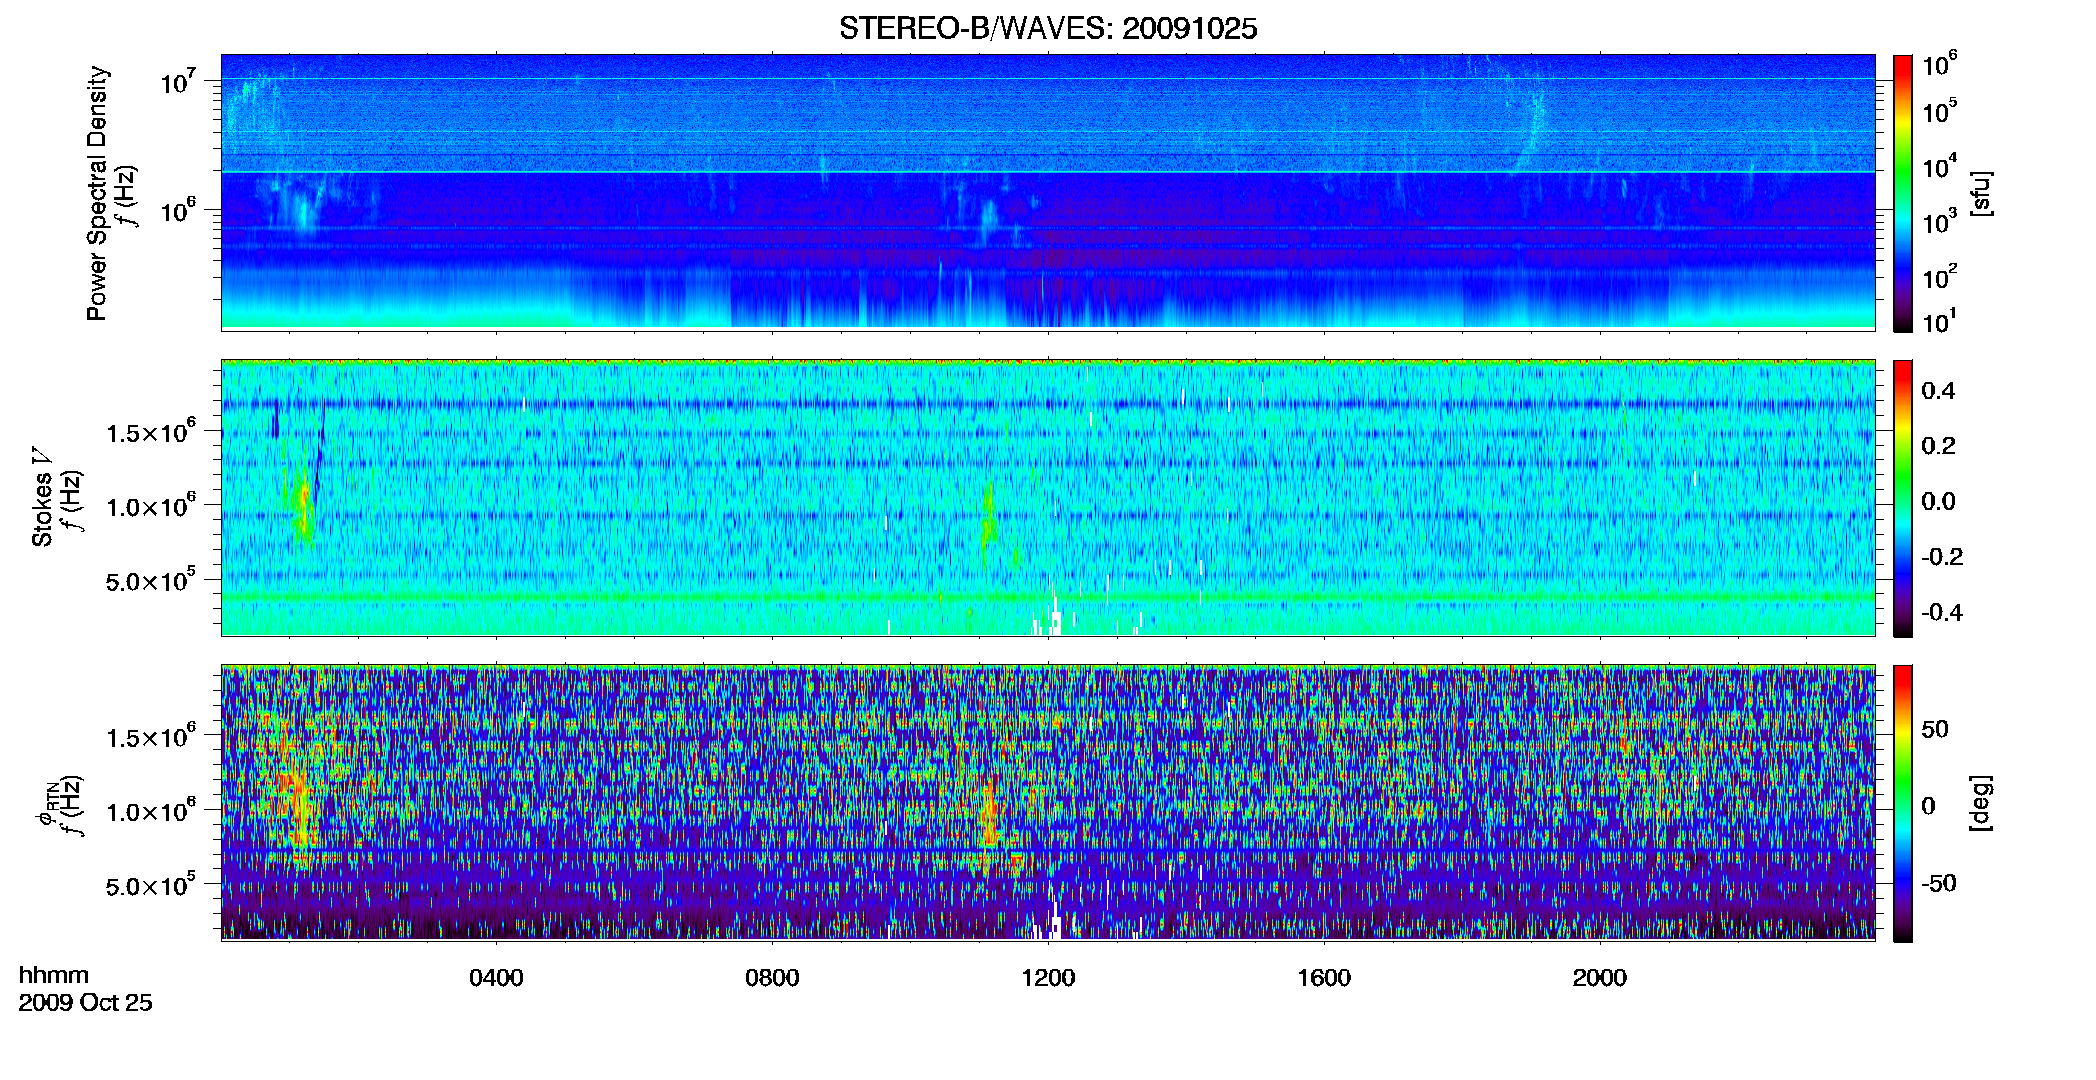
Task: Click the positive "0.4" Stokes colorbar label
Action: 1938,391
